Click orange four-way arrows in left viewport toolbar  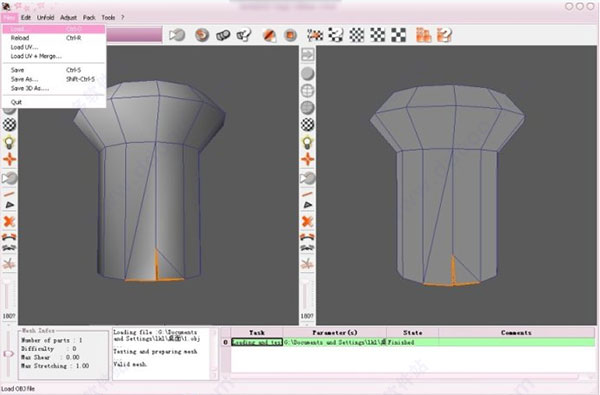pyautogui.click(x=10, y=160)
